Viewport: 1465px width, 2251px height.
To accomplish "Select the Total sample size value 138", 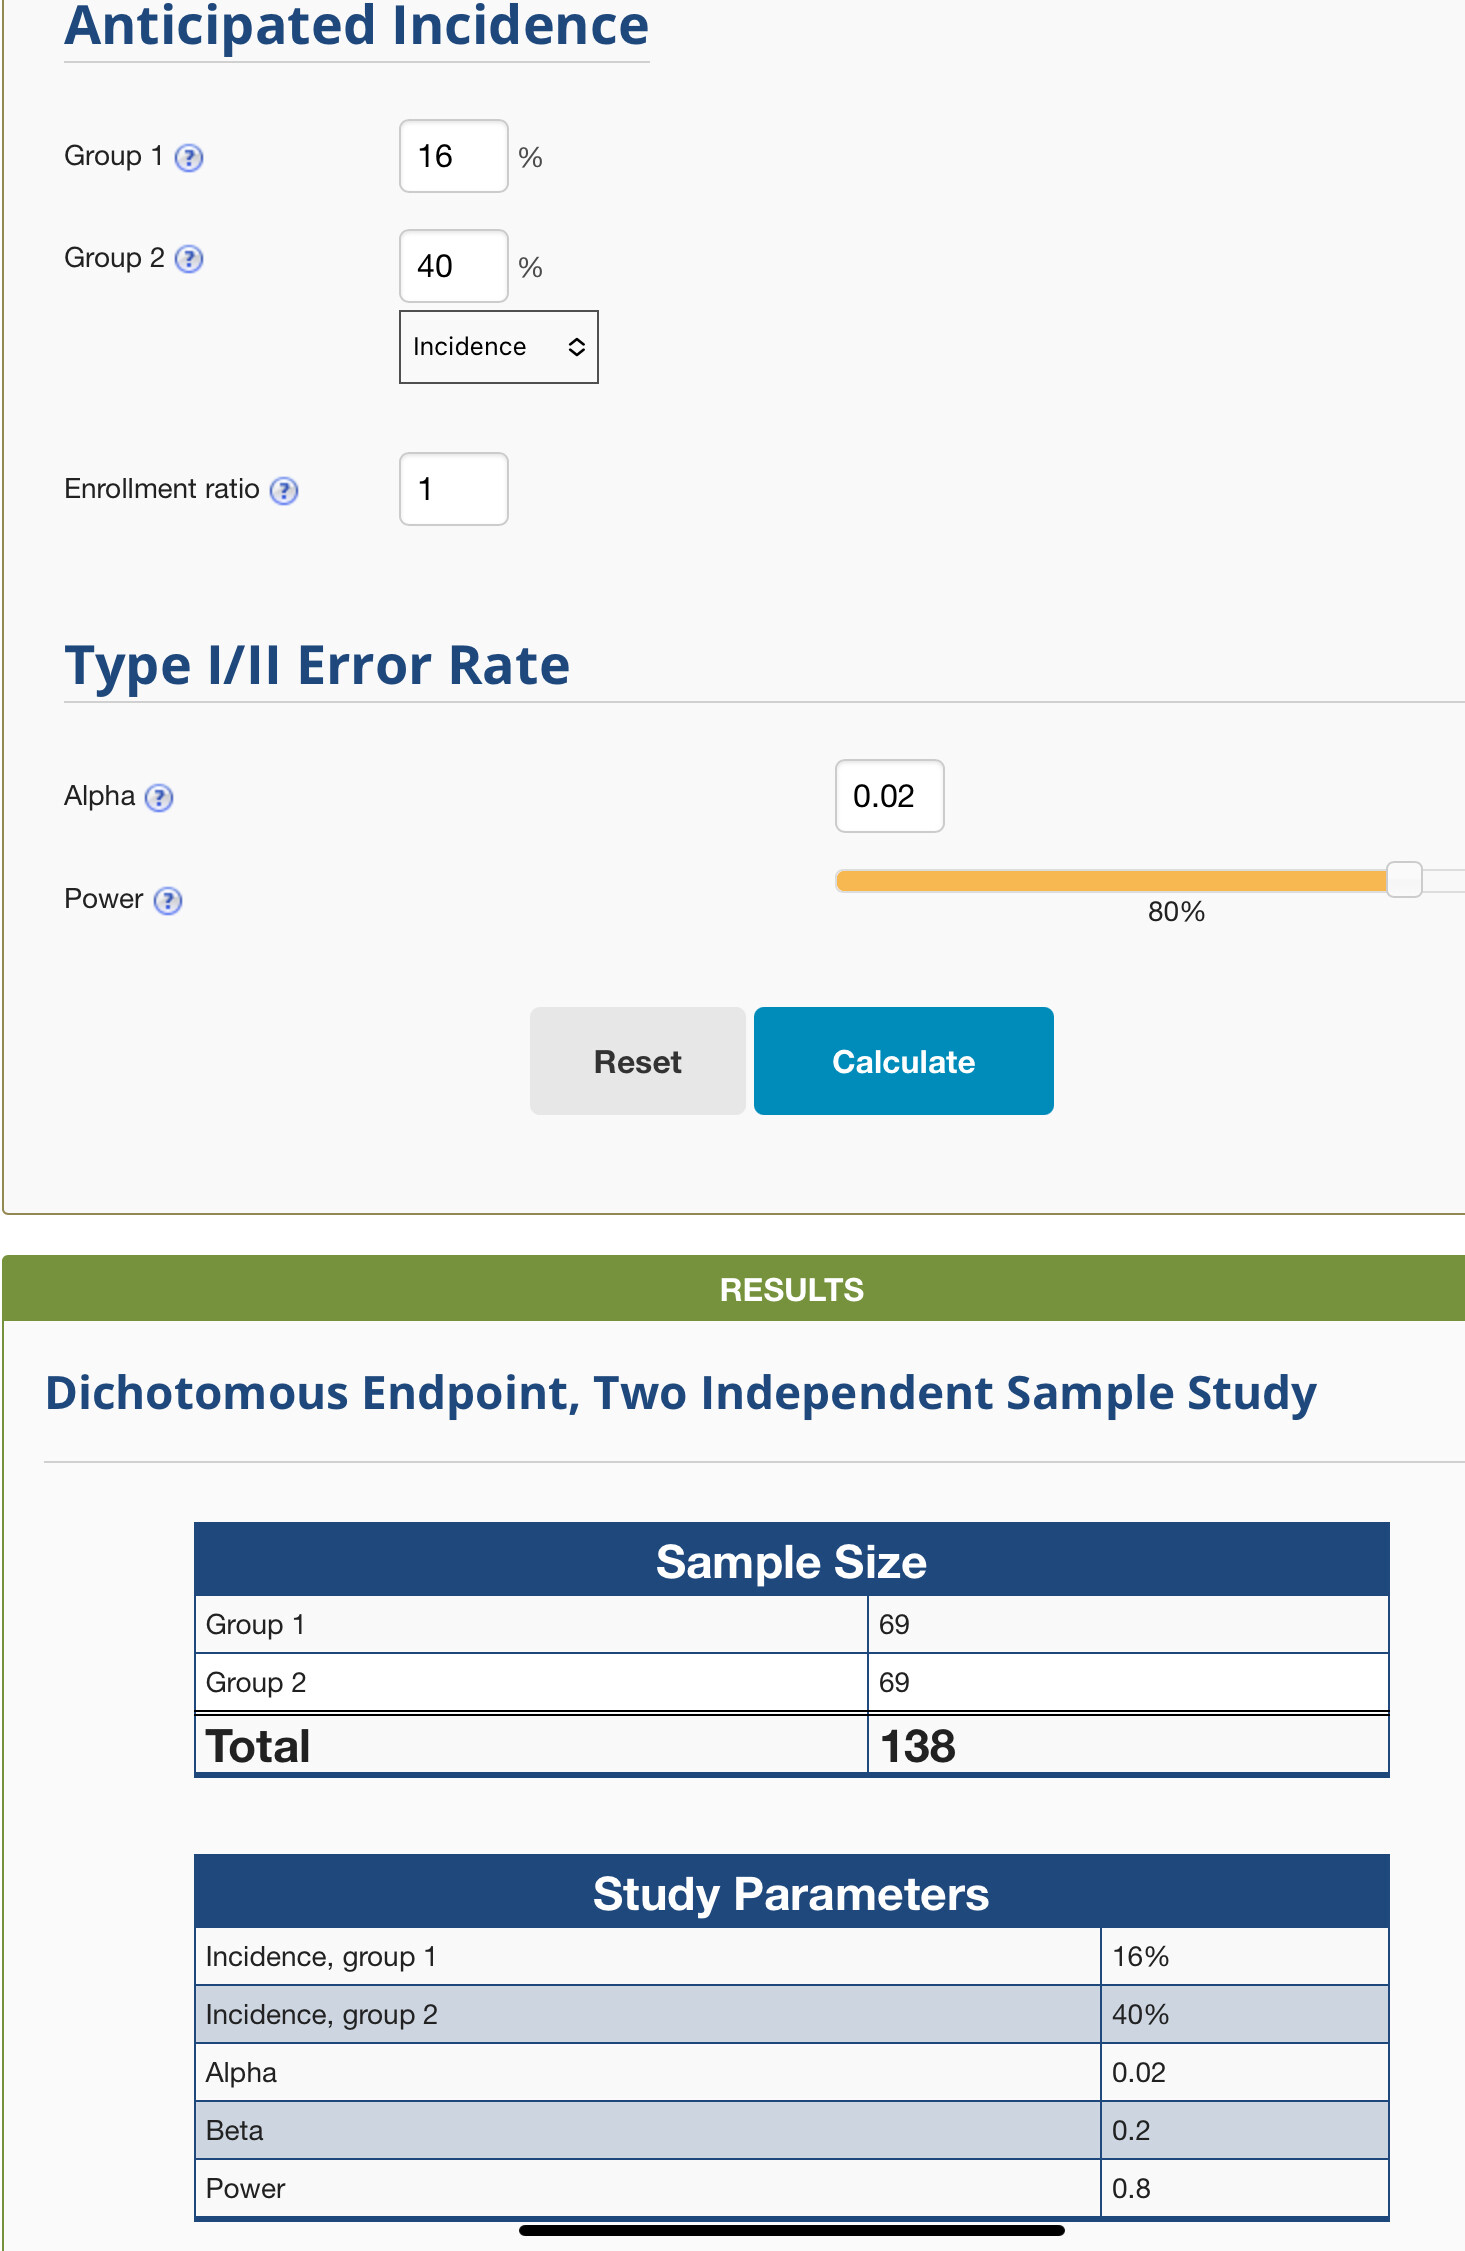I will pyautogui.click(x=918, y=1746).
